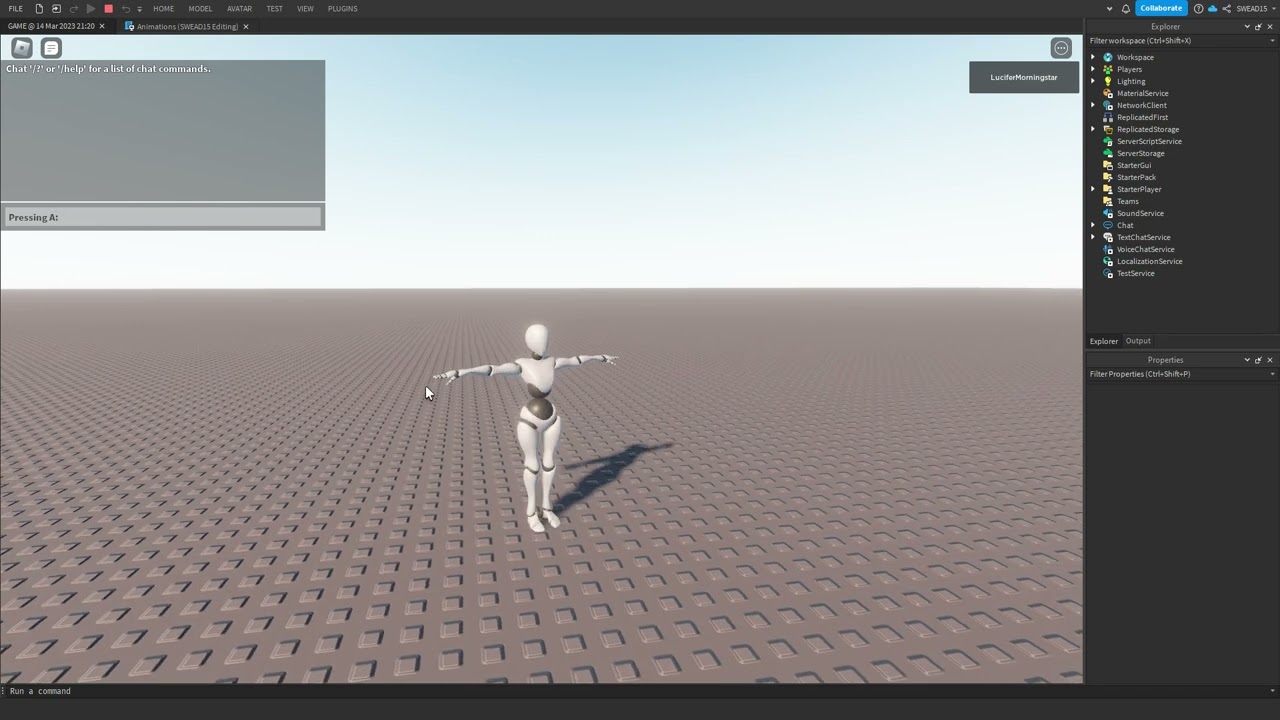Click the chat message input bar
Viewport: 1280px width, 720px height.
163,217
